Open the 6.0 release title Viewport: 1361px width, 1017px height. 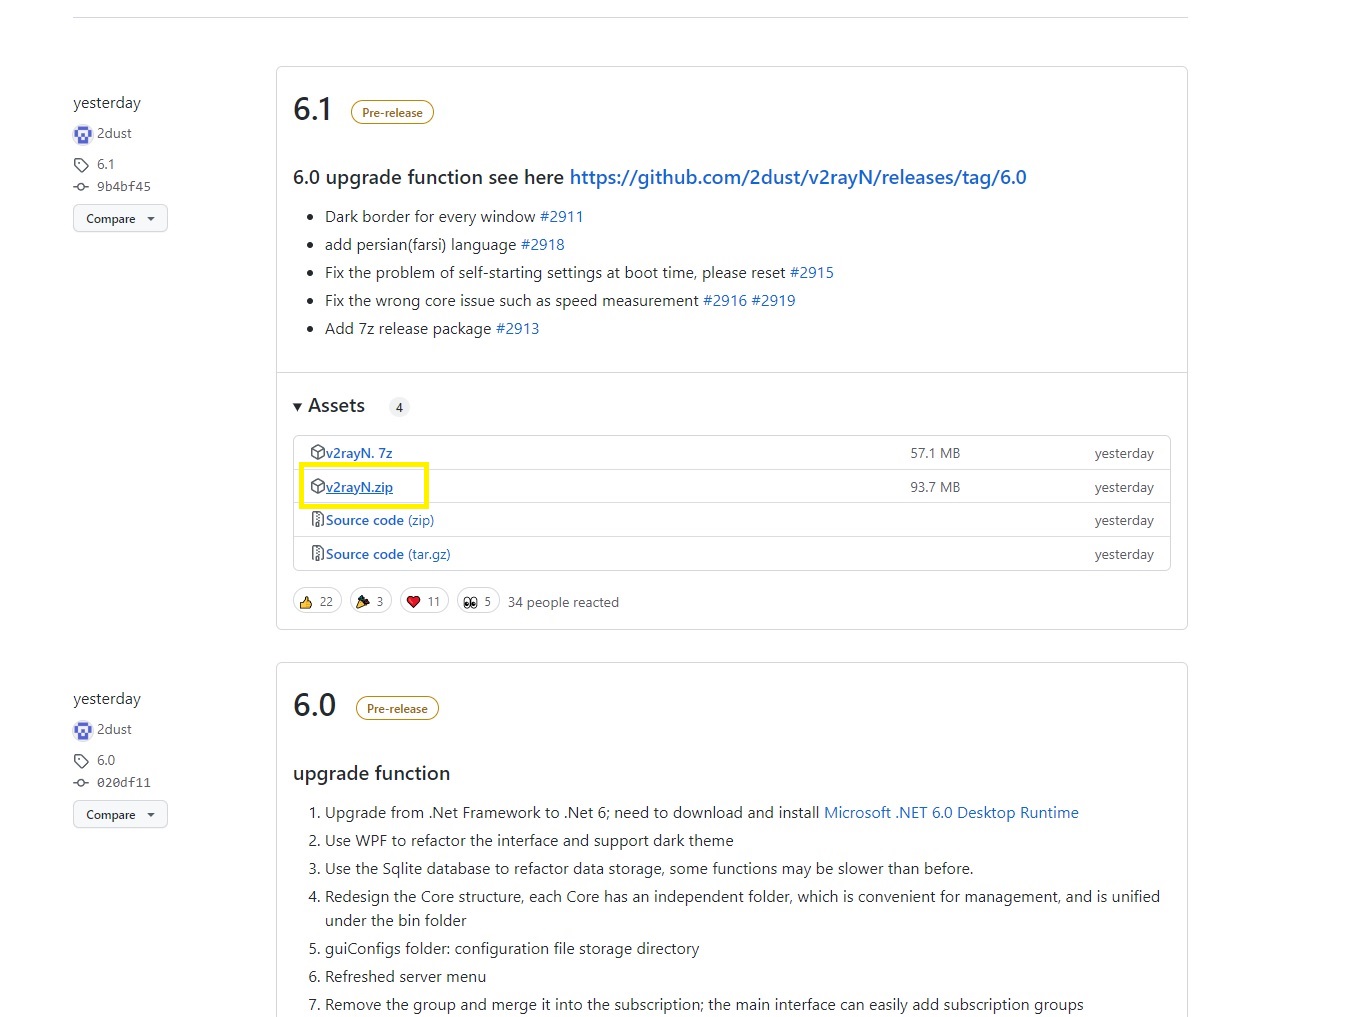tap(314, 705)
